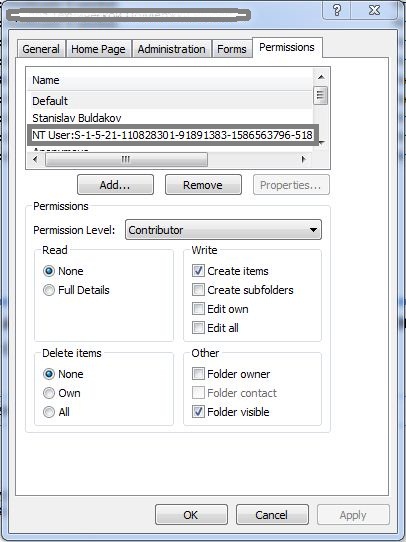Click the help question mark icon
This screenshot has width=406, height=542.
[x=336, y=10]
